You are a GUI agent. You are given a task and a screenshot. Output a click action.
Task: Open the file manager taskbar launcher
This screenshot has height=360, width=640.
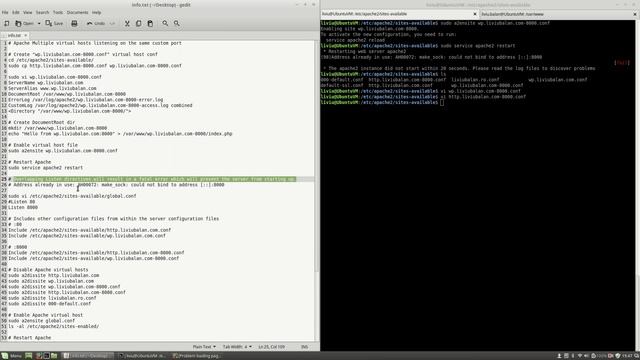tap(54, 356)
